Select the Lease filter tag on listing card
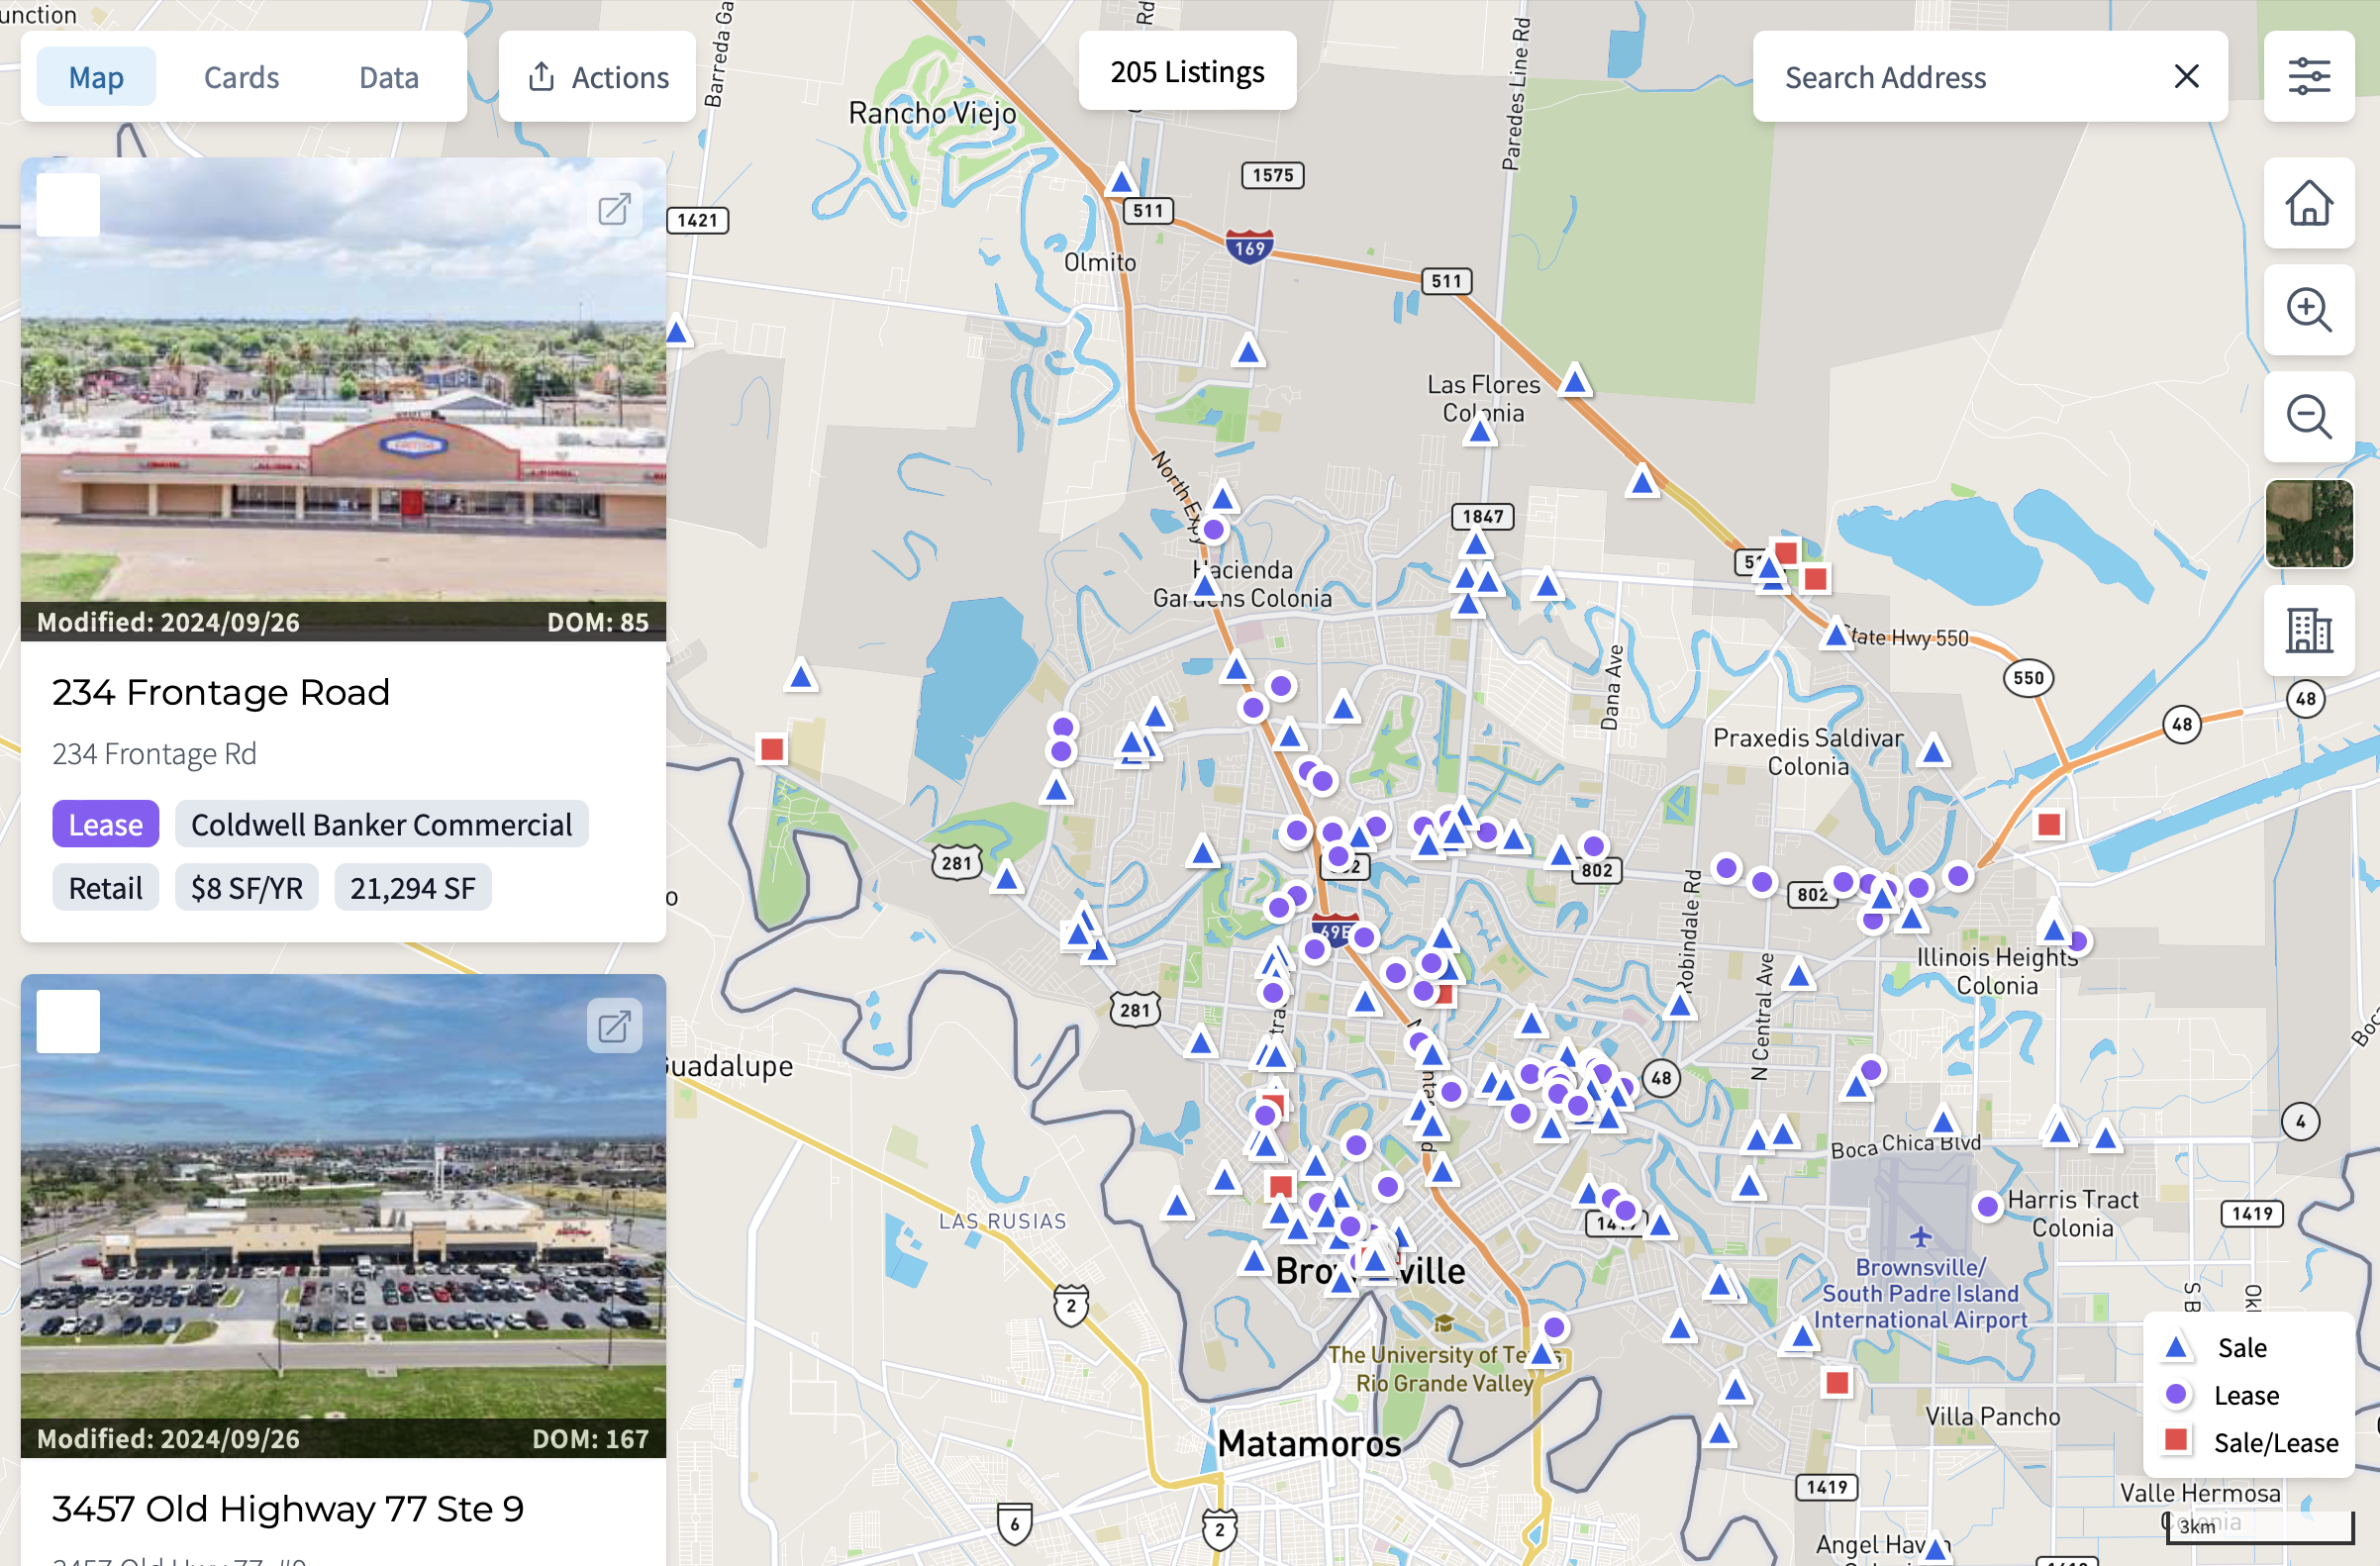 [x=105, y=824]
